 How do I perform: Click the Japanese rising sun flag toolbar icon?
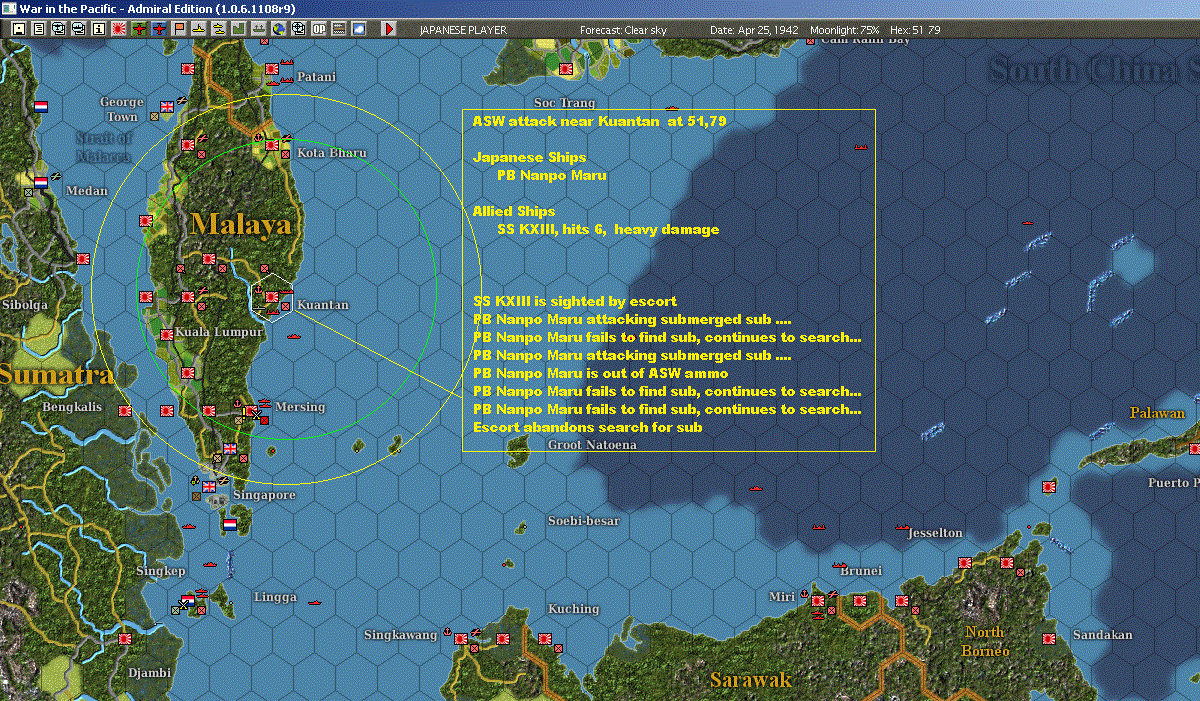click(118, 29)
